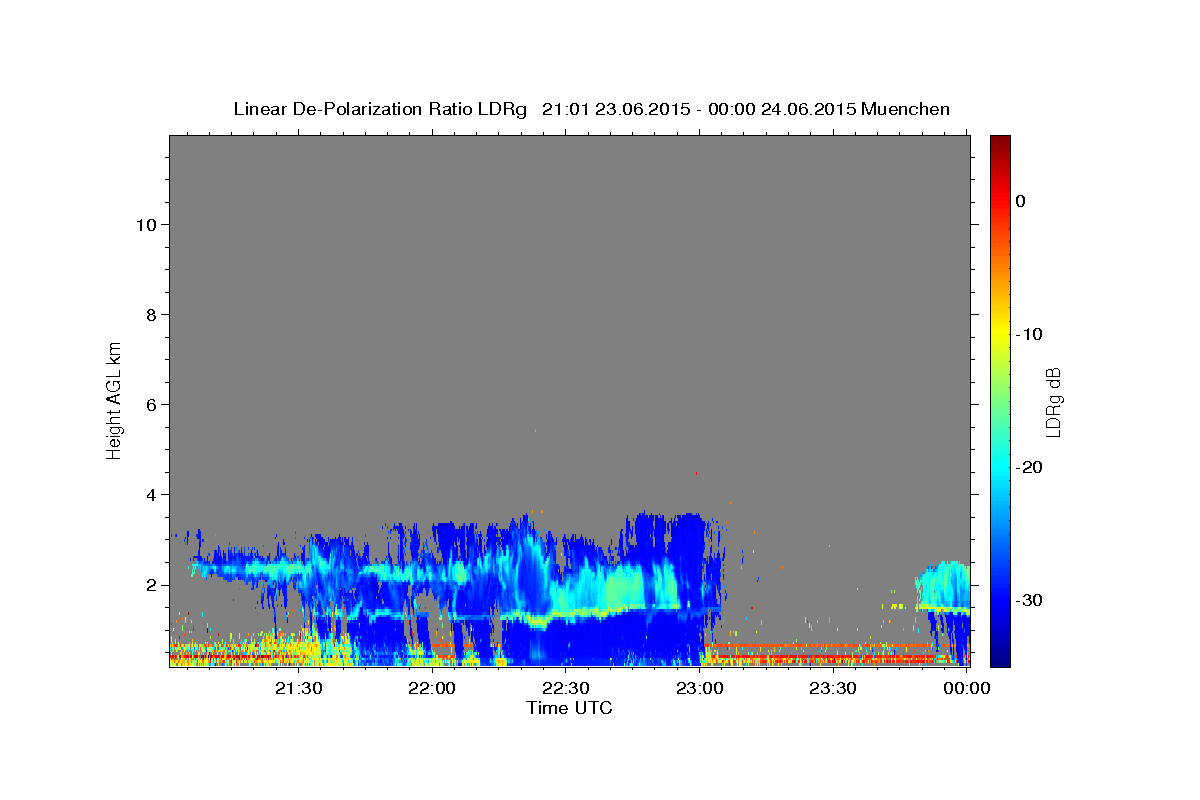Click the height tick label '4'
Image resolution: width=1200 pixels, height=800 pixels.
pos(151,494)
